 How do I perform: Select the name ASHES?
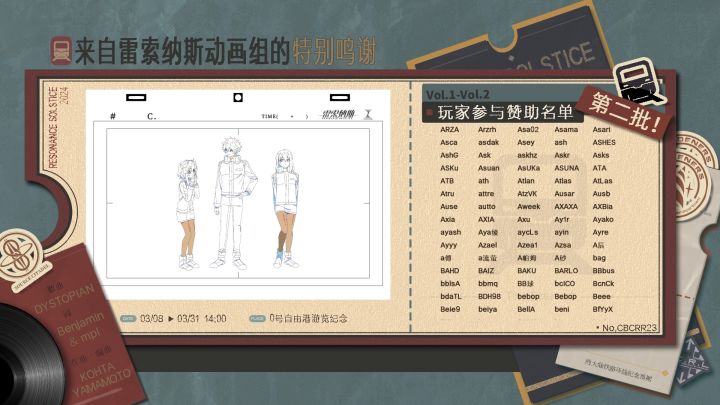point(604,142)
